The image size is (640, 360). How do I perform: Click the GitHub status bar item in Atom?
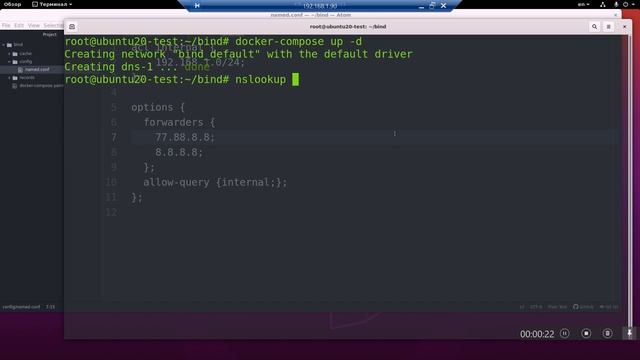583,307
